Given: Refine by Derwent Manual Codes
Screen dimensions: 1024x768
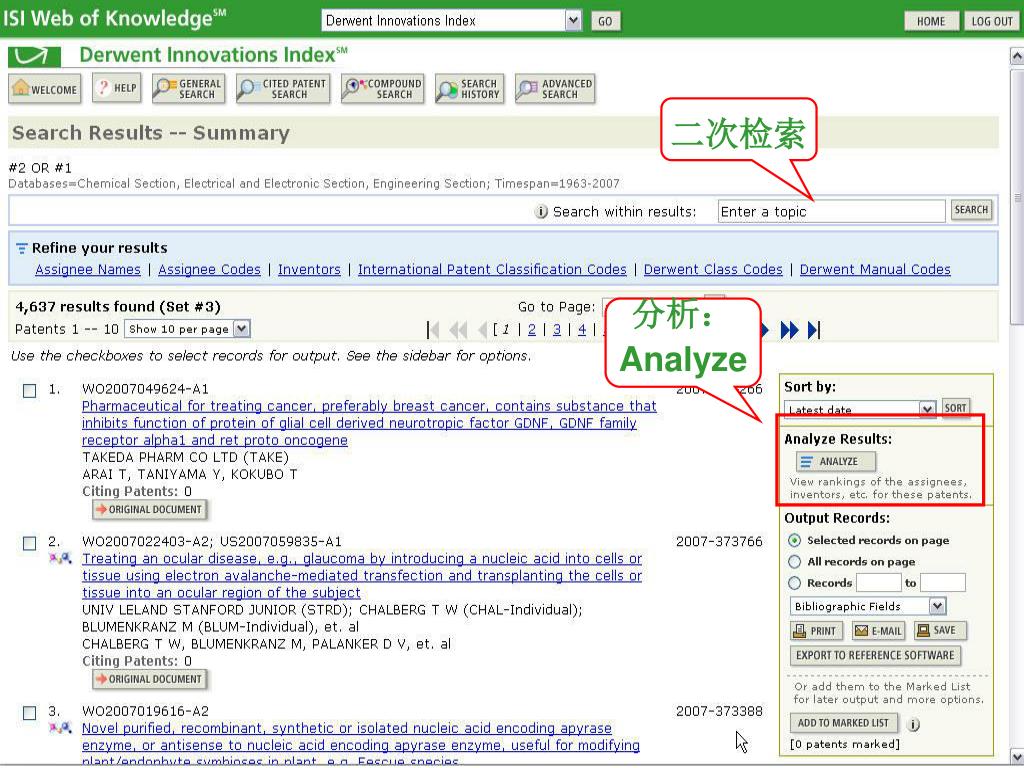Looking at the screenshot, I should pyautogui.click(x=875, y=270).
